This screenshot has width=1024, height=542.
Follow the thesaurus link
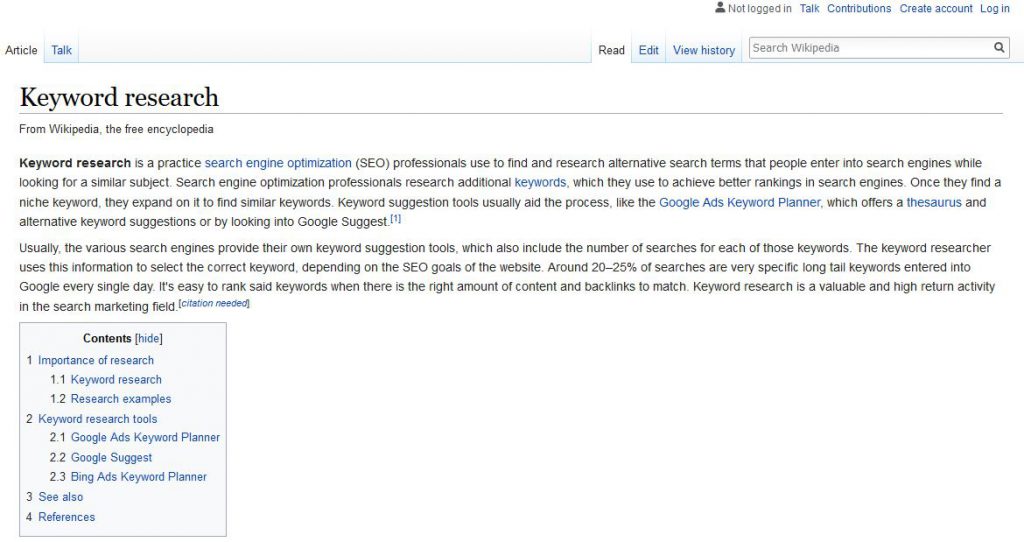pos(934,202)
